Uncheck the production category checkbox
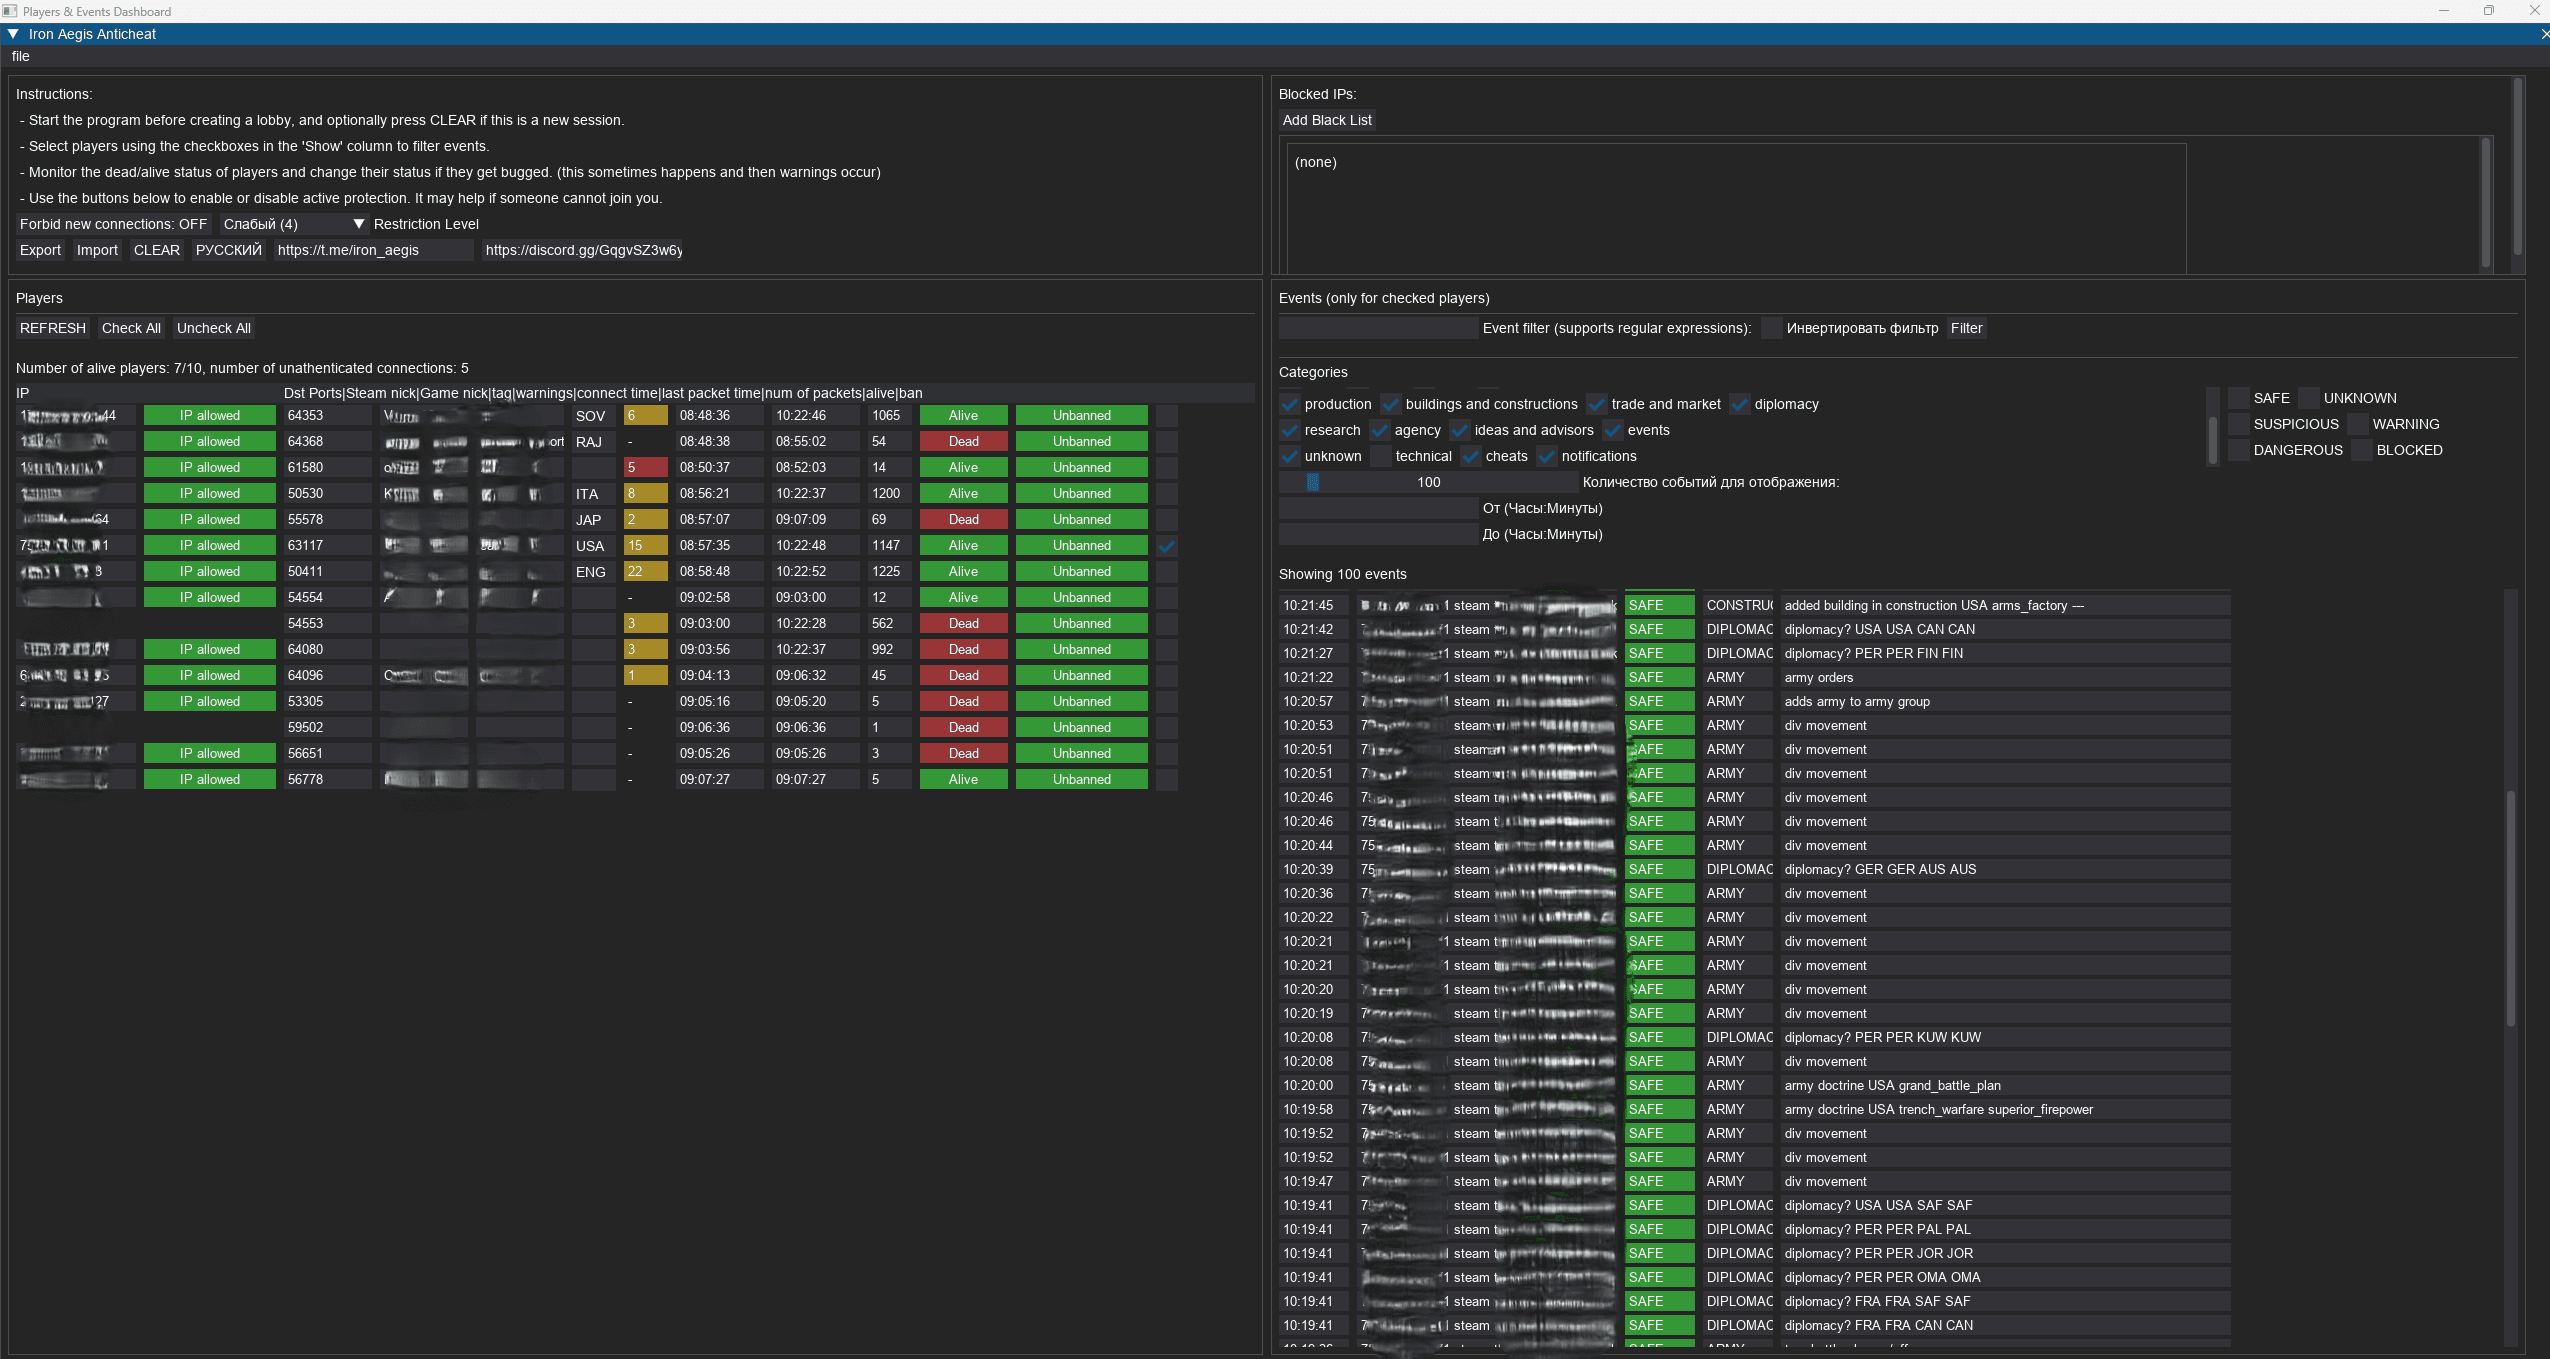The width and height of the screenshot is (2550, 1359). [1290, 404]
